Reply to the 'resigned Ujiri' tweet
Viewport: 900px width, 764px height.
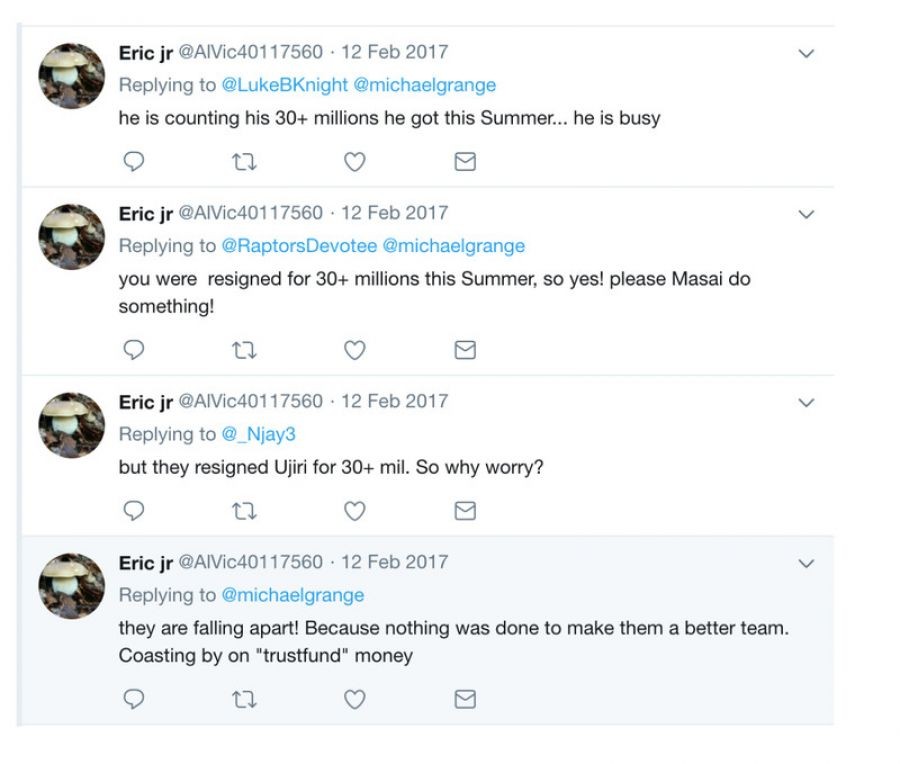134,511
